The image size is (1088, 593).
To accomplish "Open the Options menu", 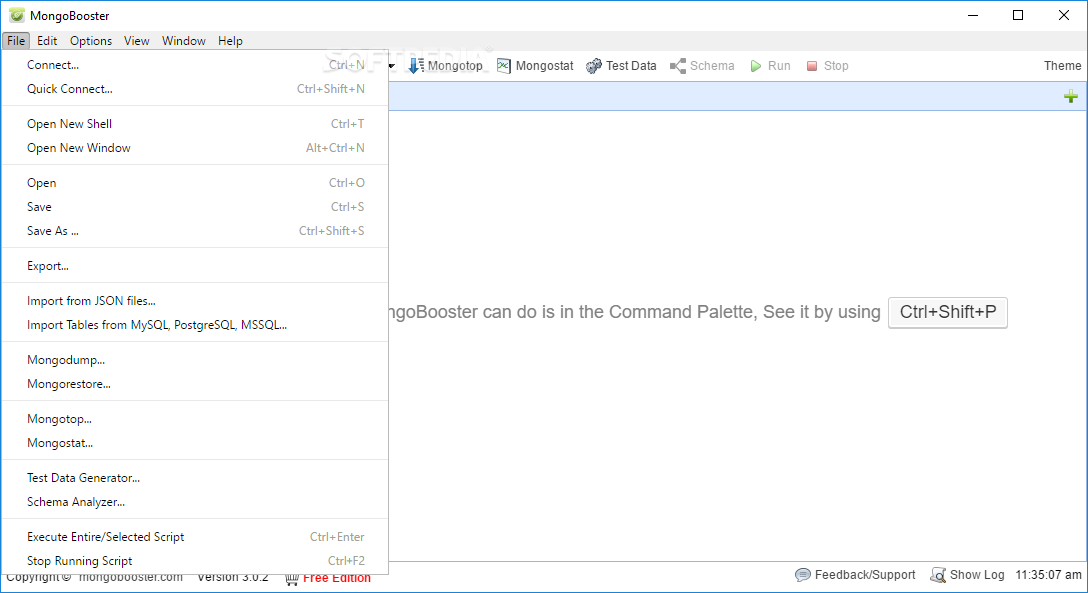I will point(91,41).
